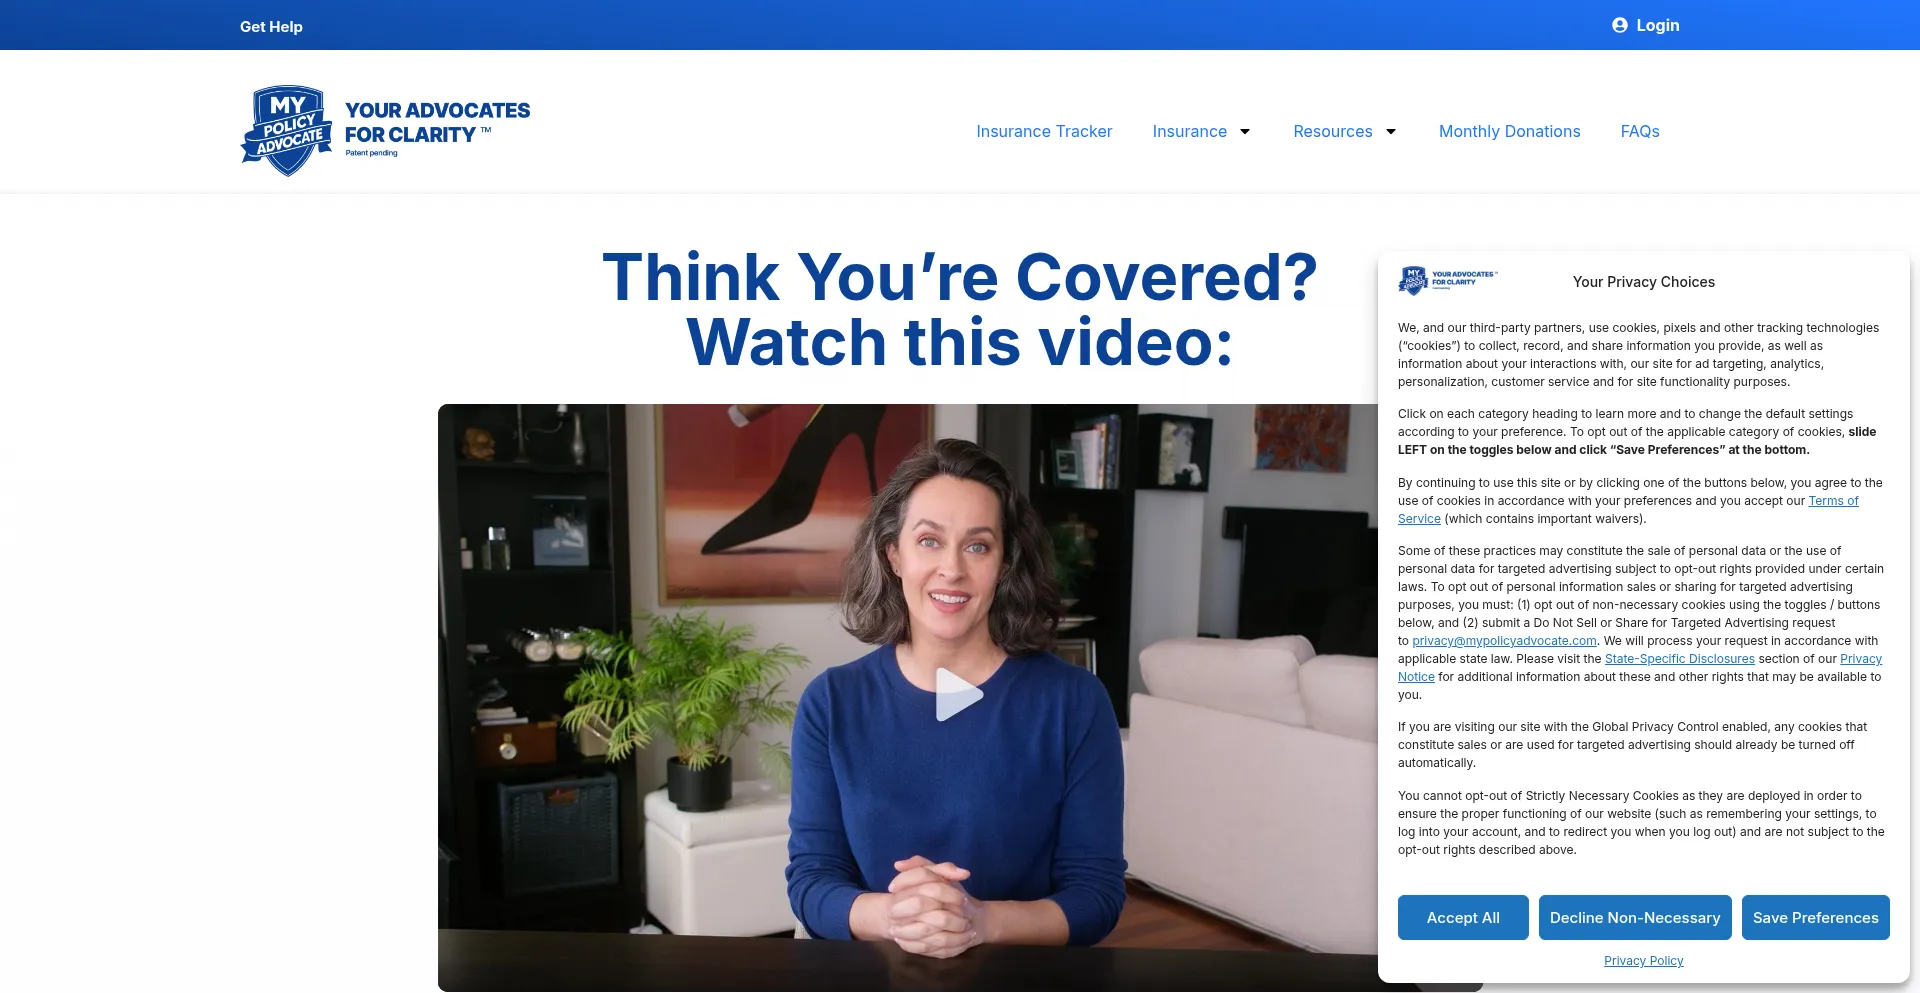Image resolution: width=1920 pixels, height=993 pixels.
Task: Click the logo inside the privacy dialog
Action: click(x=1446, y=281)
